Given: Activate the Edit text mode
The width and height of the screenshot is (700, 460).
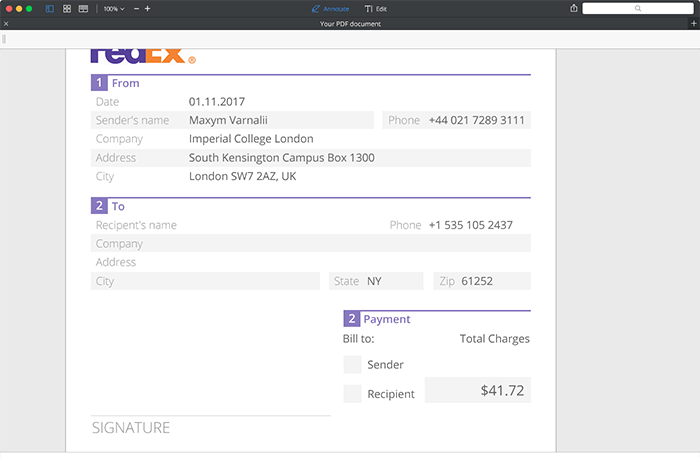Looking at the screenshot, I should tap(375, 9).
